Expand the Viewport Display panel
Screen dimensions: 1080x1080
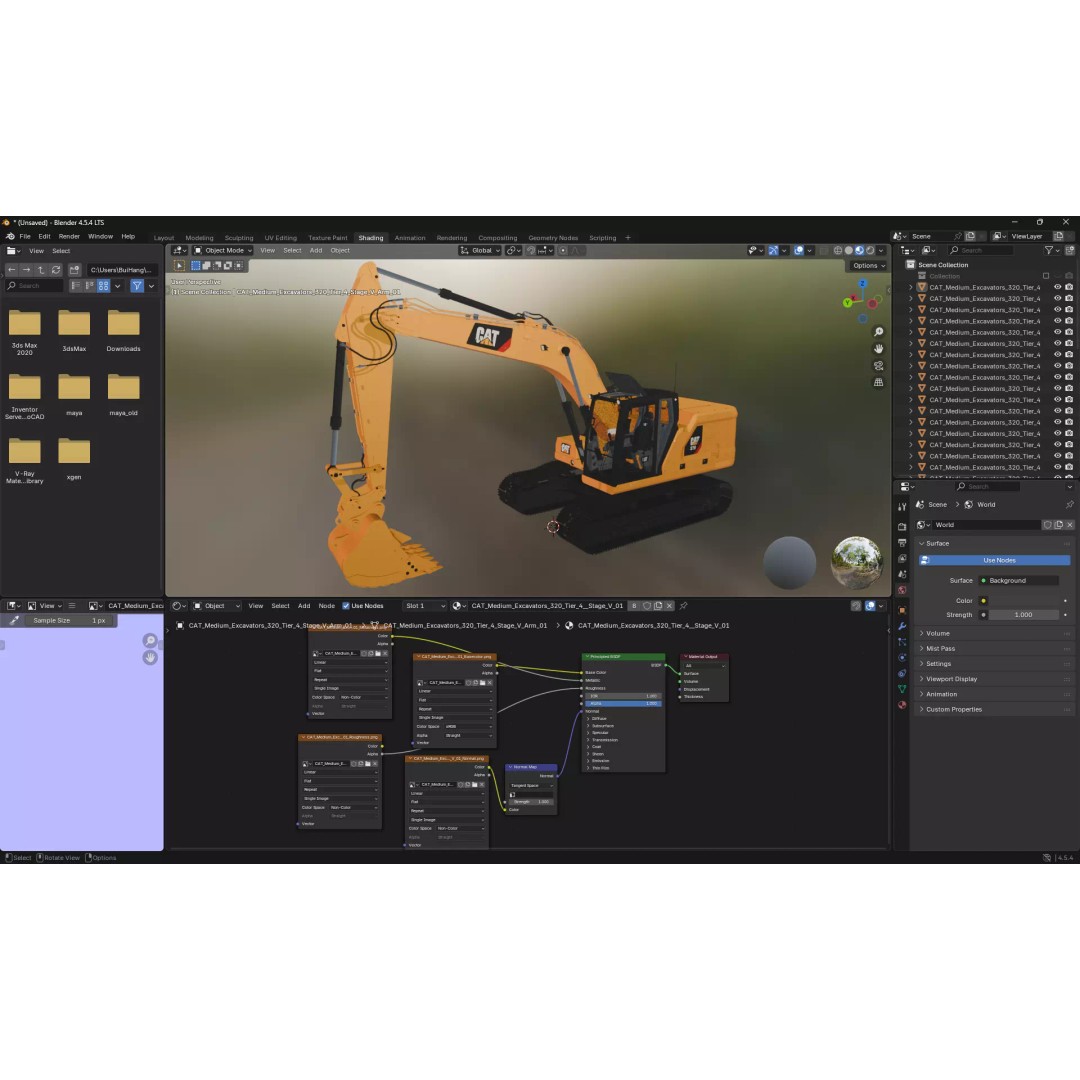click(x=993, y=679)
